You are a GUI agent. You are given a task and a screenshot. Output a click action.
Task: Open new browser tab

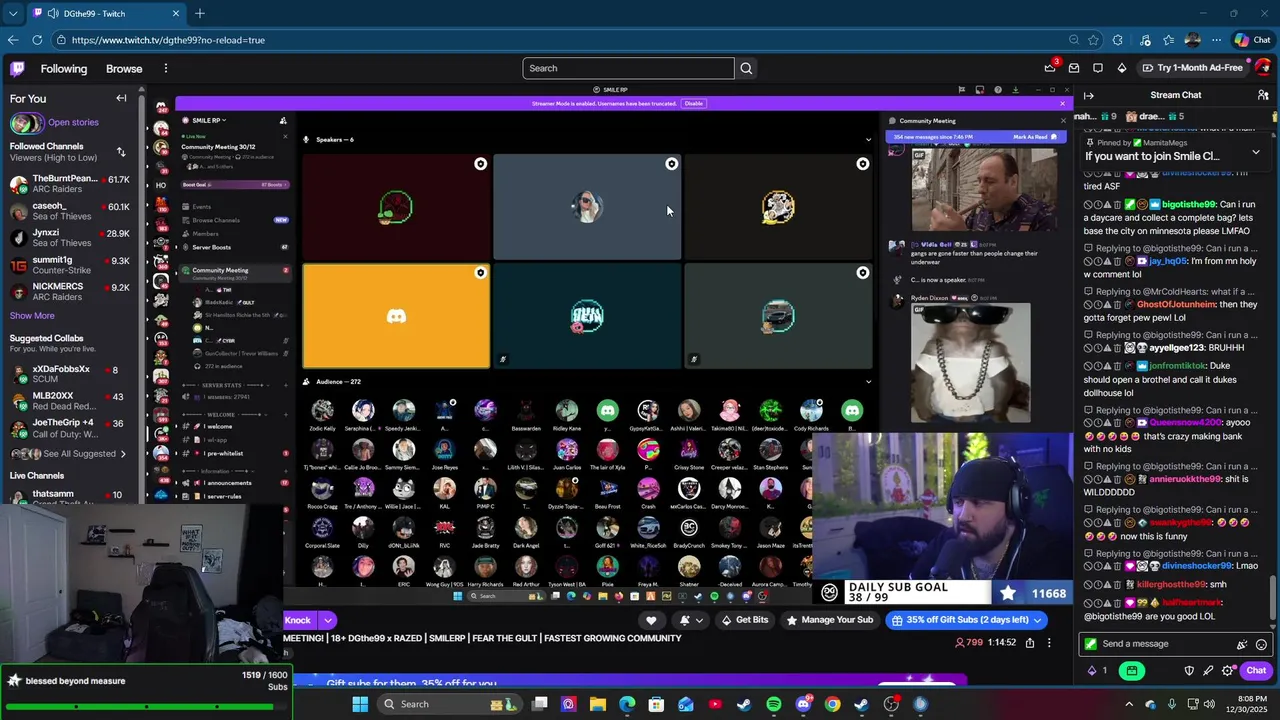coord(200,13)
